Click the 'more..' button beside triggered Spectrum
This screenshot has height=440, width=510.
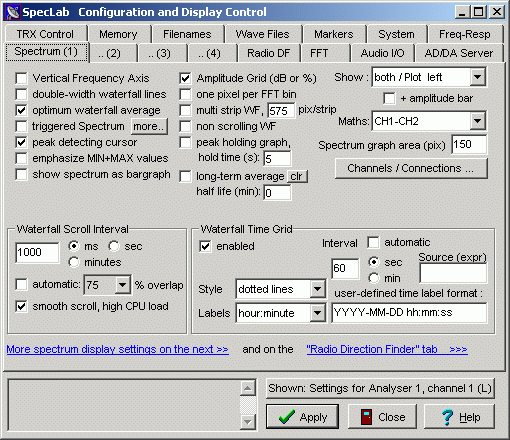click(x=149, y=126)
